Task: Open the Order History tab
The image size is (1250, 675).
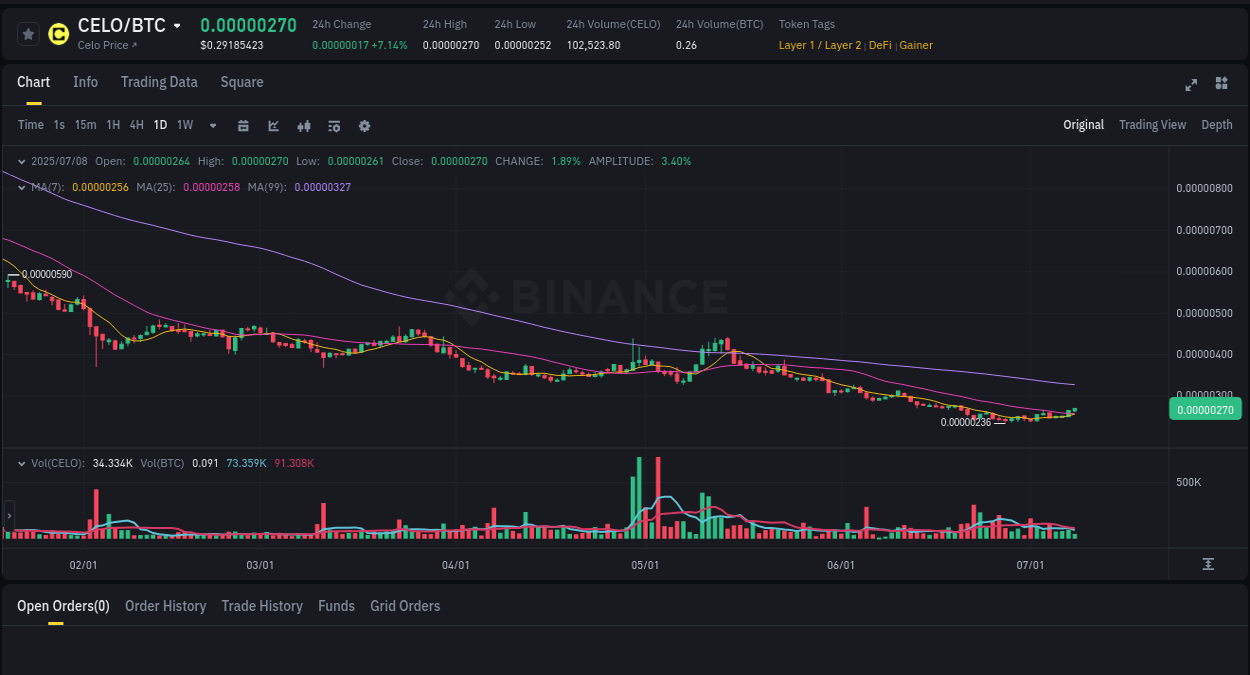Action: [x=165, y=606]
